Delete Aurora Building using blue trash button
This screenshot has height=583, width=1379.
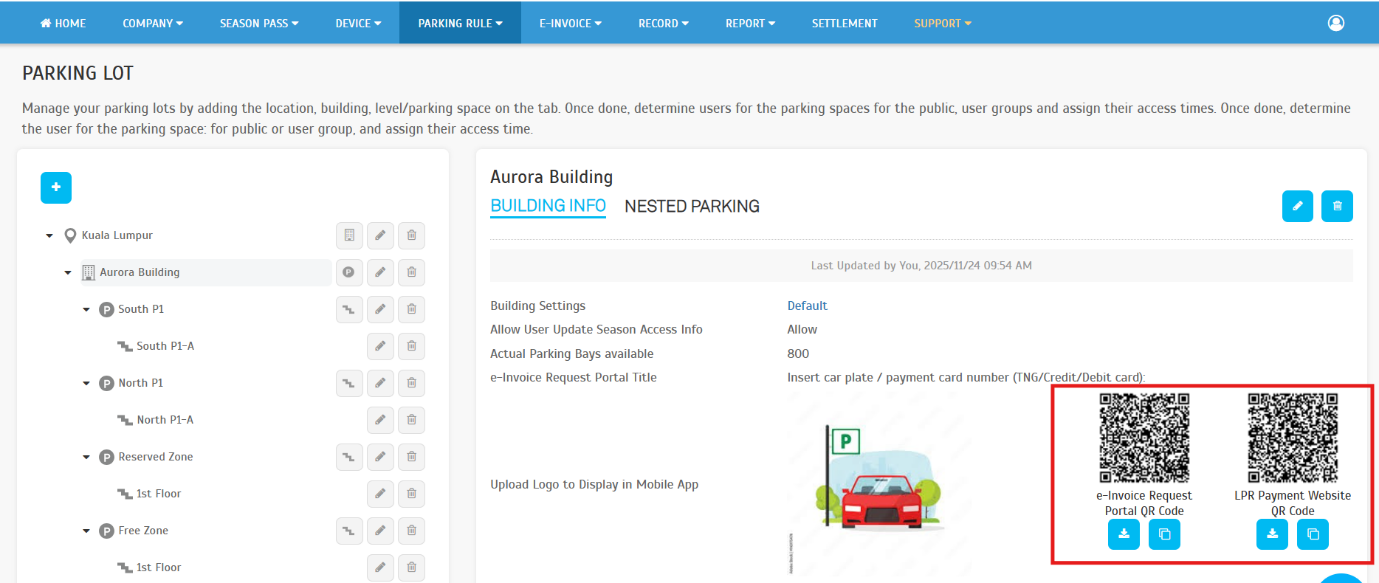tap(1337, 206)
